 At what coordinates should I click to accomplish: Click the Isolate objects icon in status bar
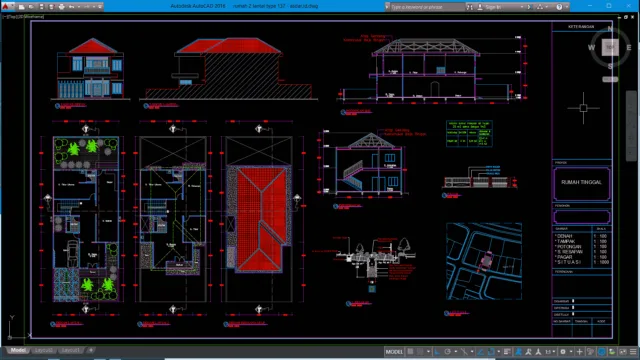click(611, 351)
